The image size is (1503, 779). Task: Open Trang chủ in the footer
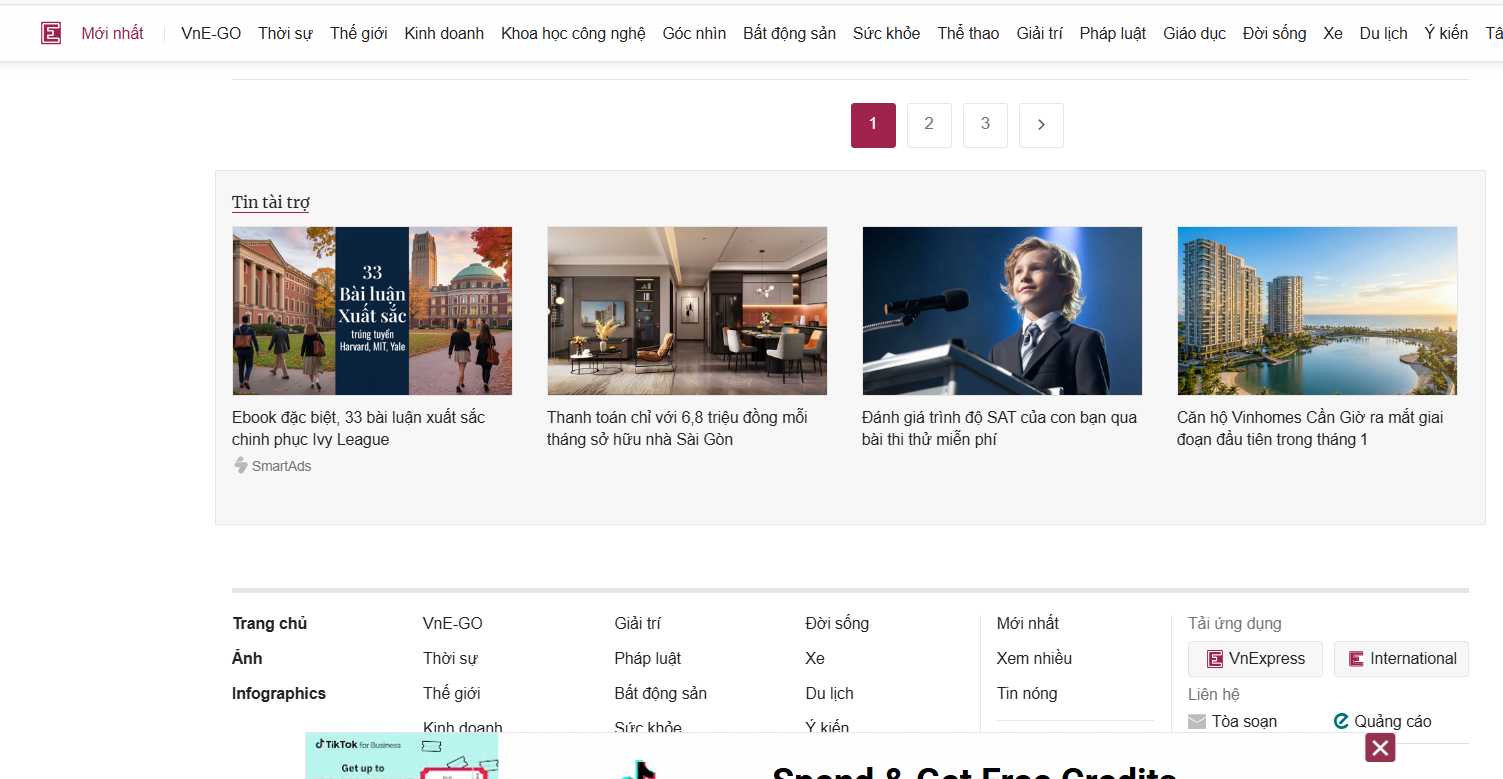(x=269, y=623)
